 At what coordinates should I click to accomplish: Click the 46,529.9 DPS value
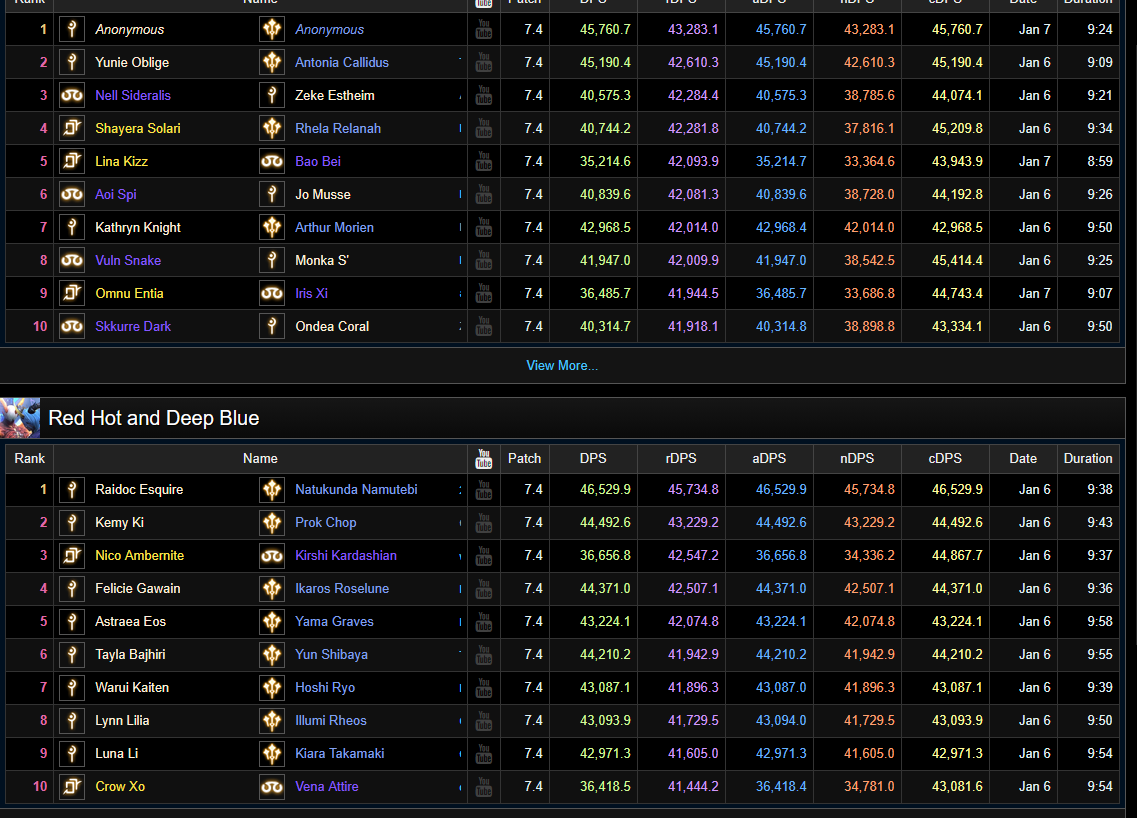[605, 489]
